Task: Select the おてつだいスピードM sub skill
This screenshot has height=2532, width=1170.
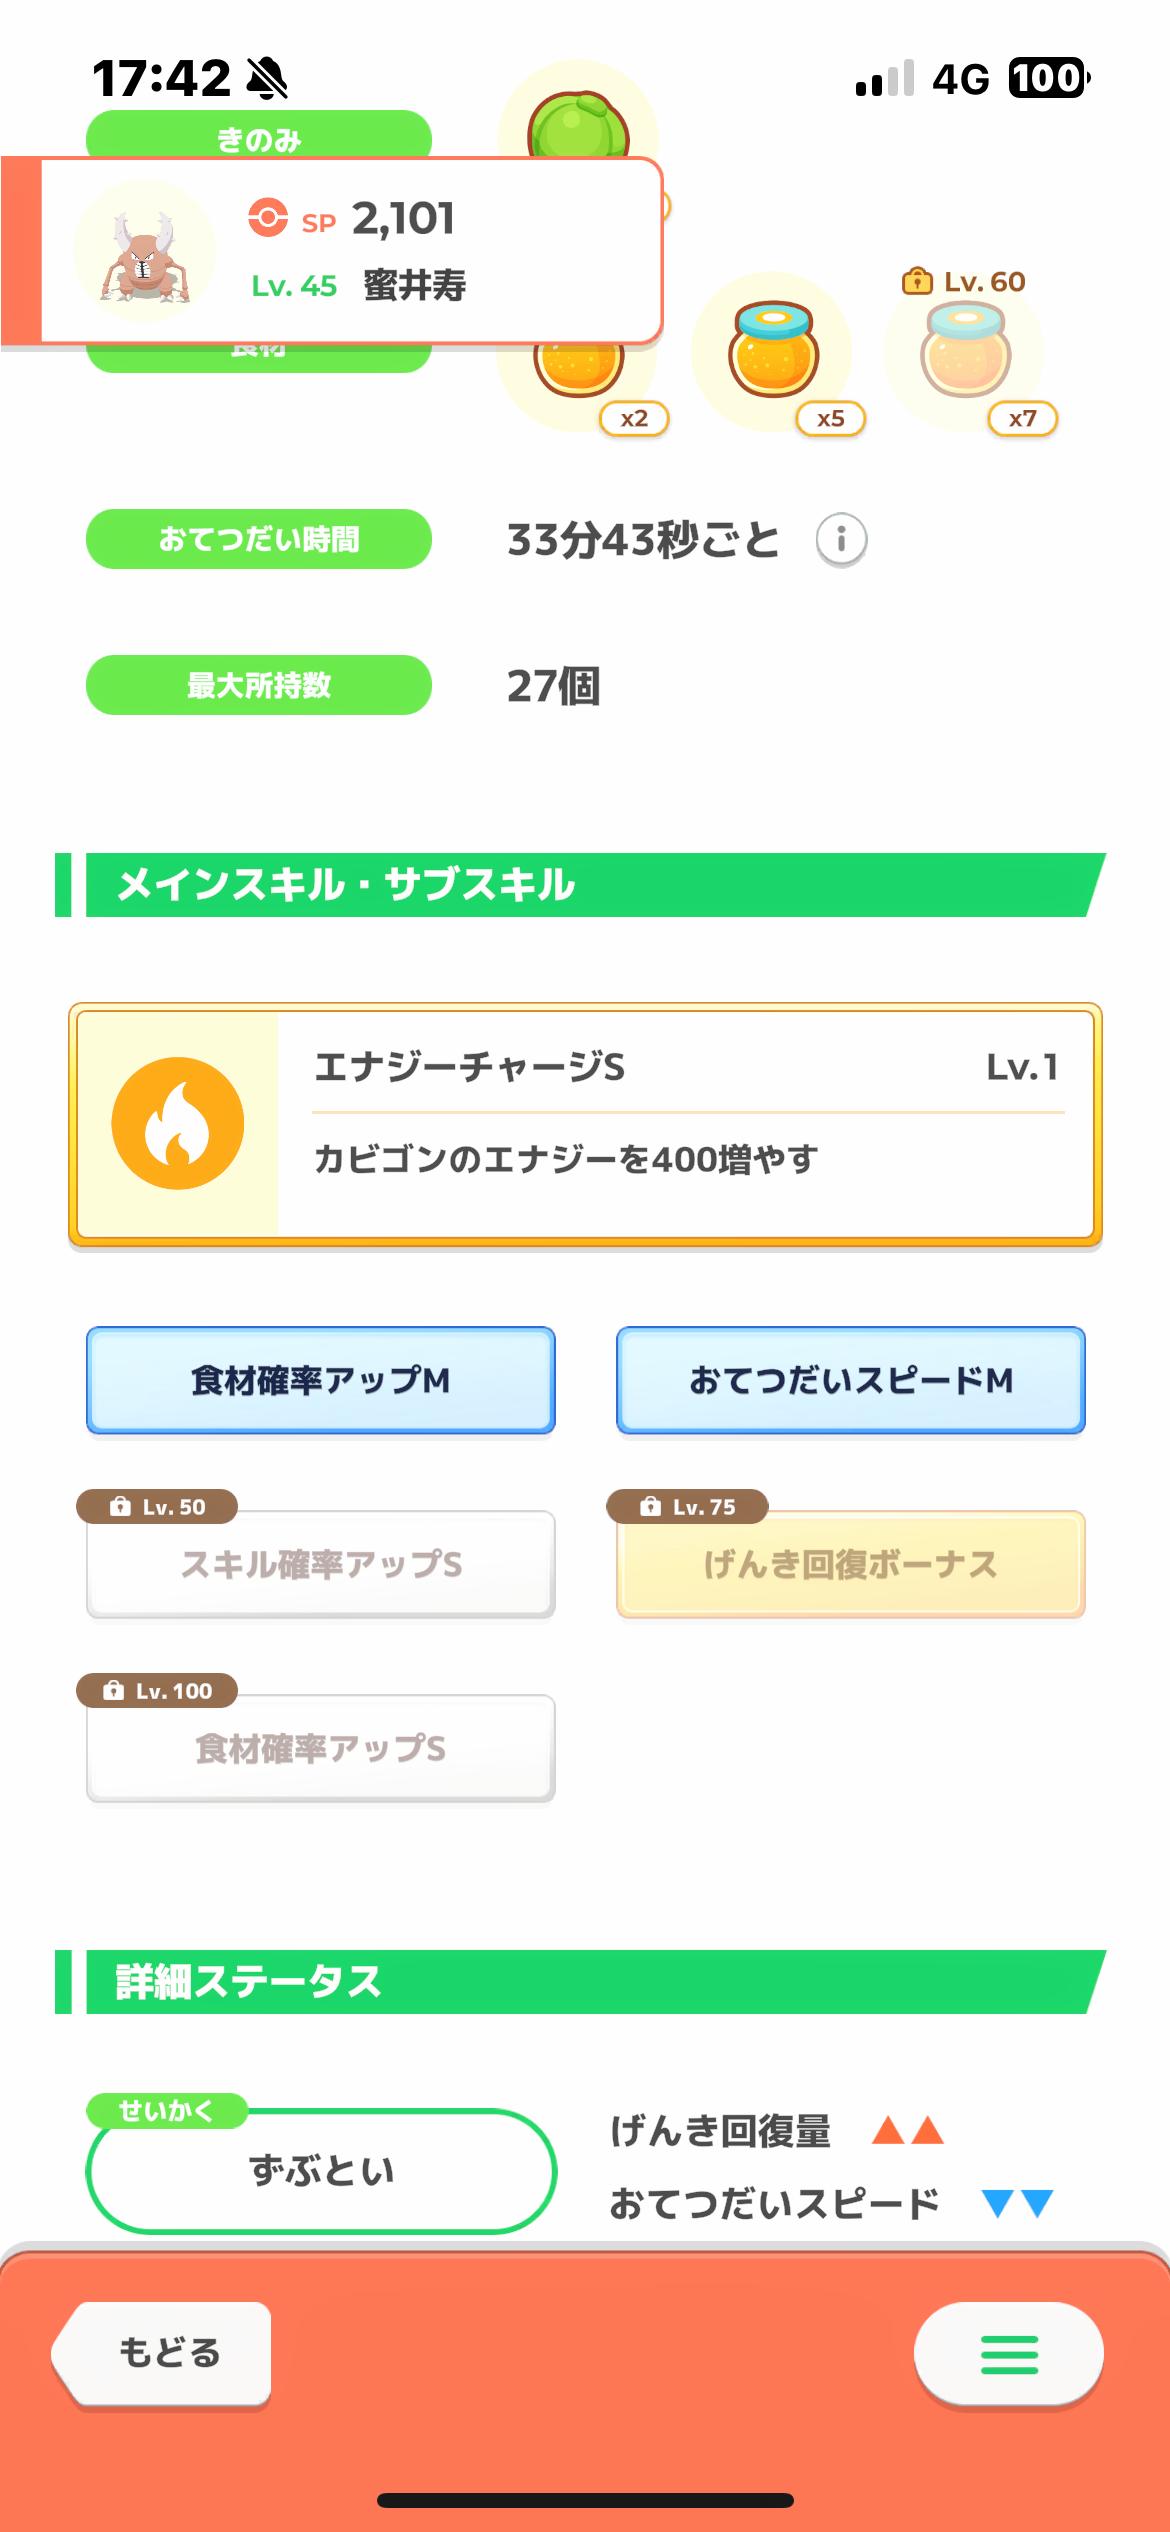Action: coord(850,1380)
